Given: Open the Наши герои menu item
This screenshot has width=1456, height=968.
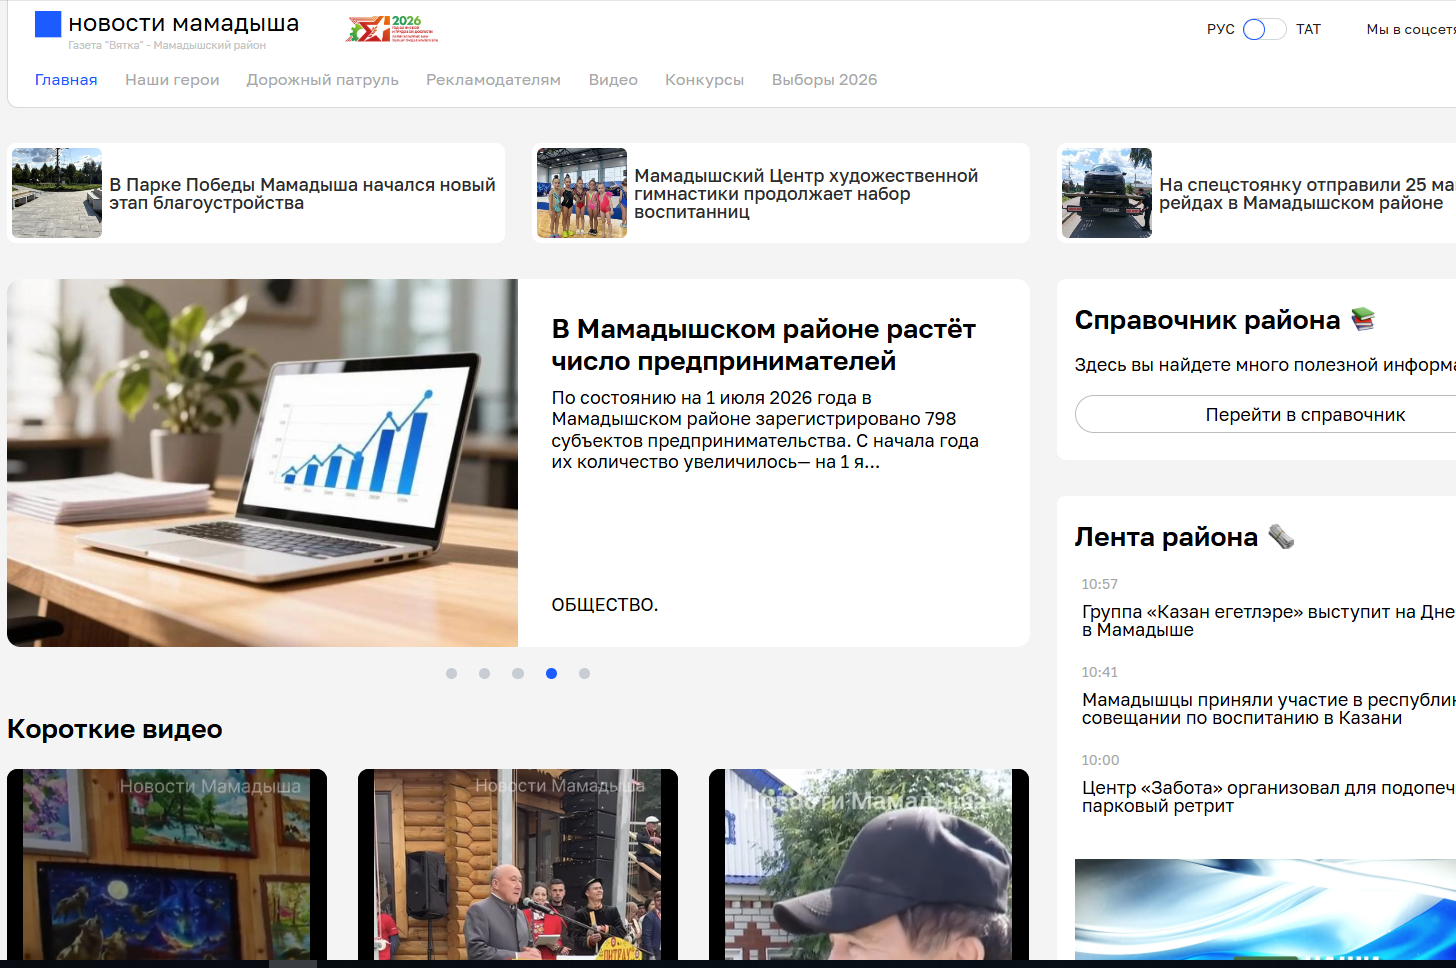Looking at the screenshot, I should click(172, 80).
